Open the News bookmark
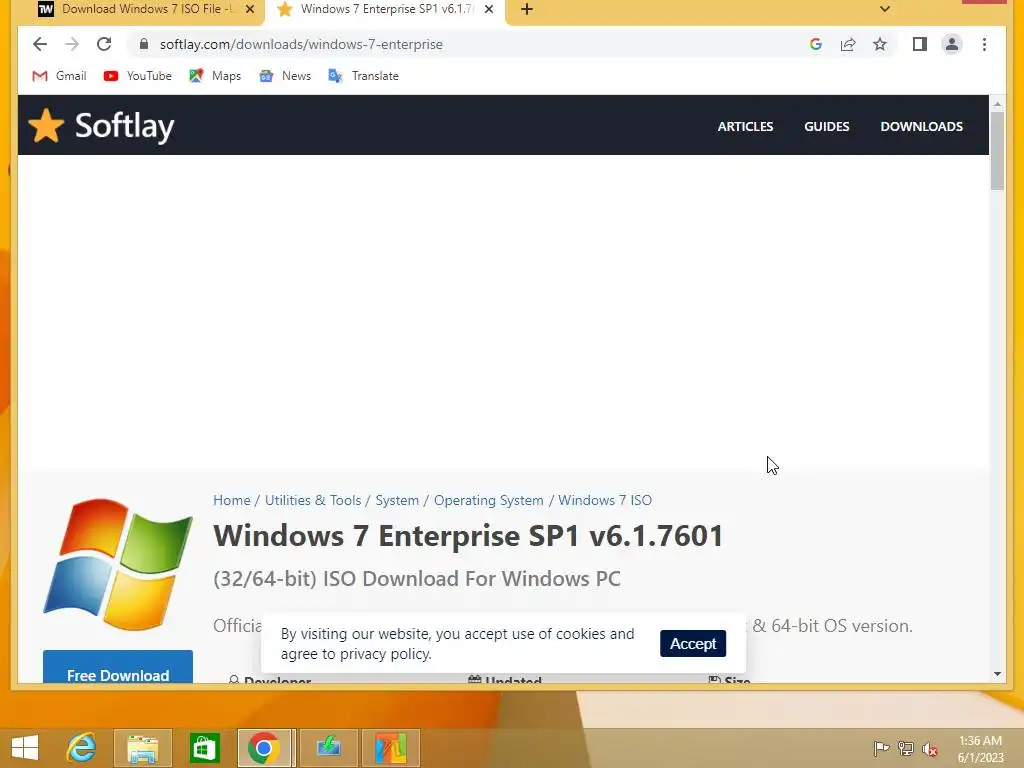Image resolution: width=1024 pixels, height=768 pixels. tap(285, 76)
